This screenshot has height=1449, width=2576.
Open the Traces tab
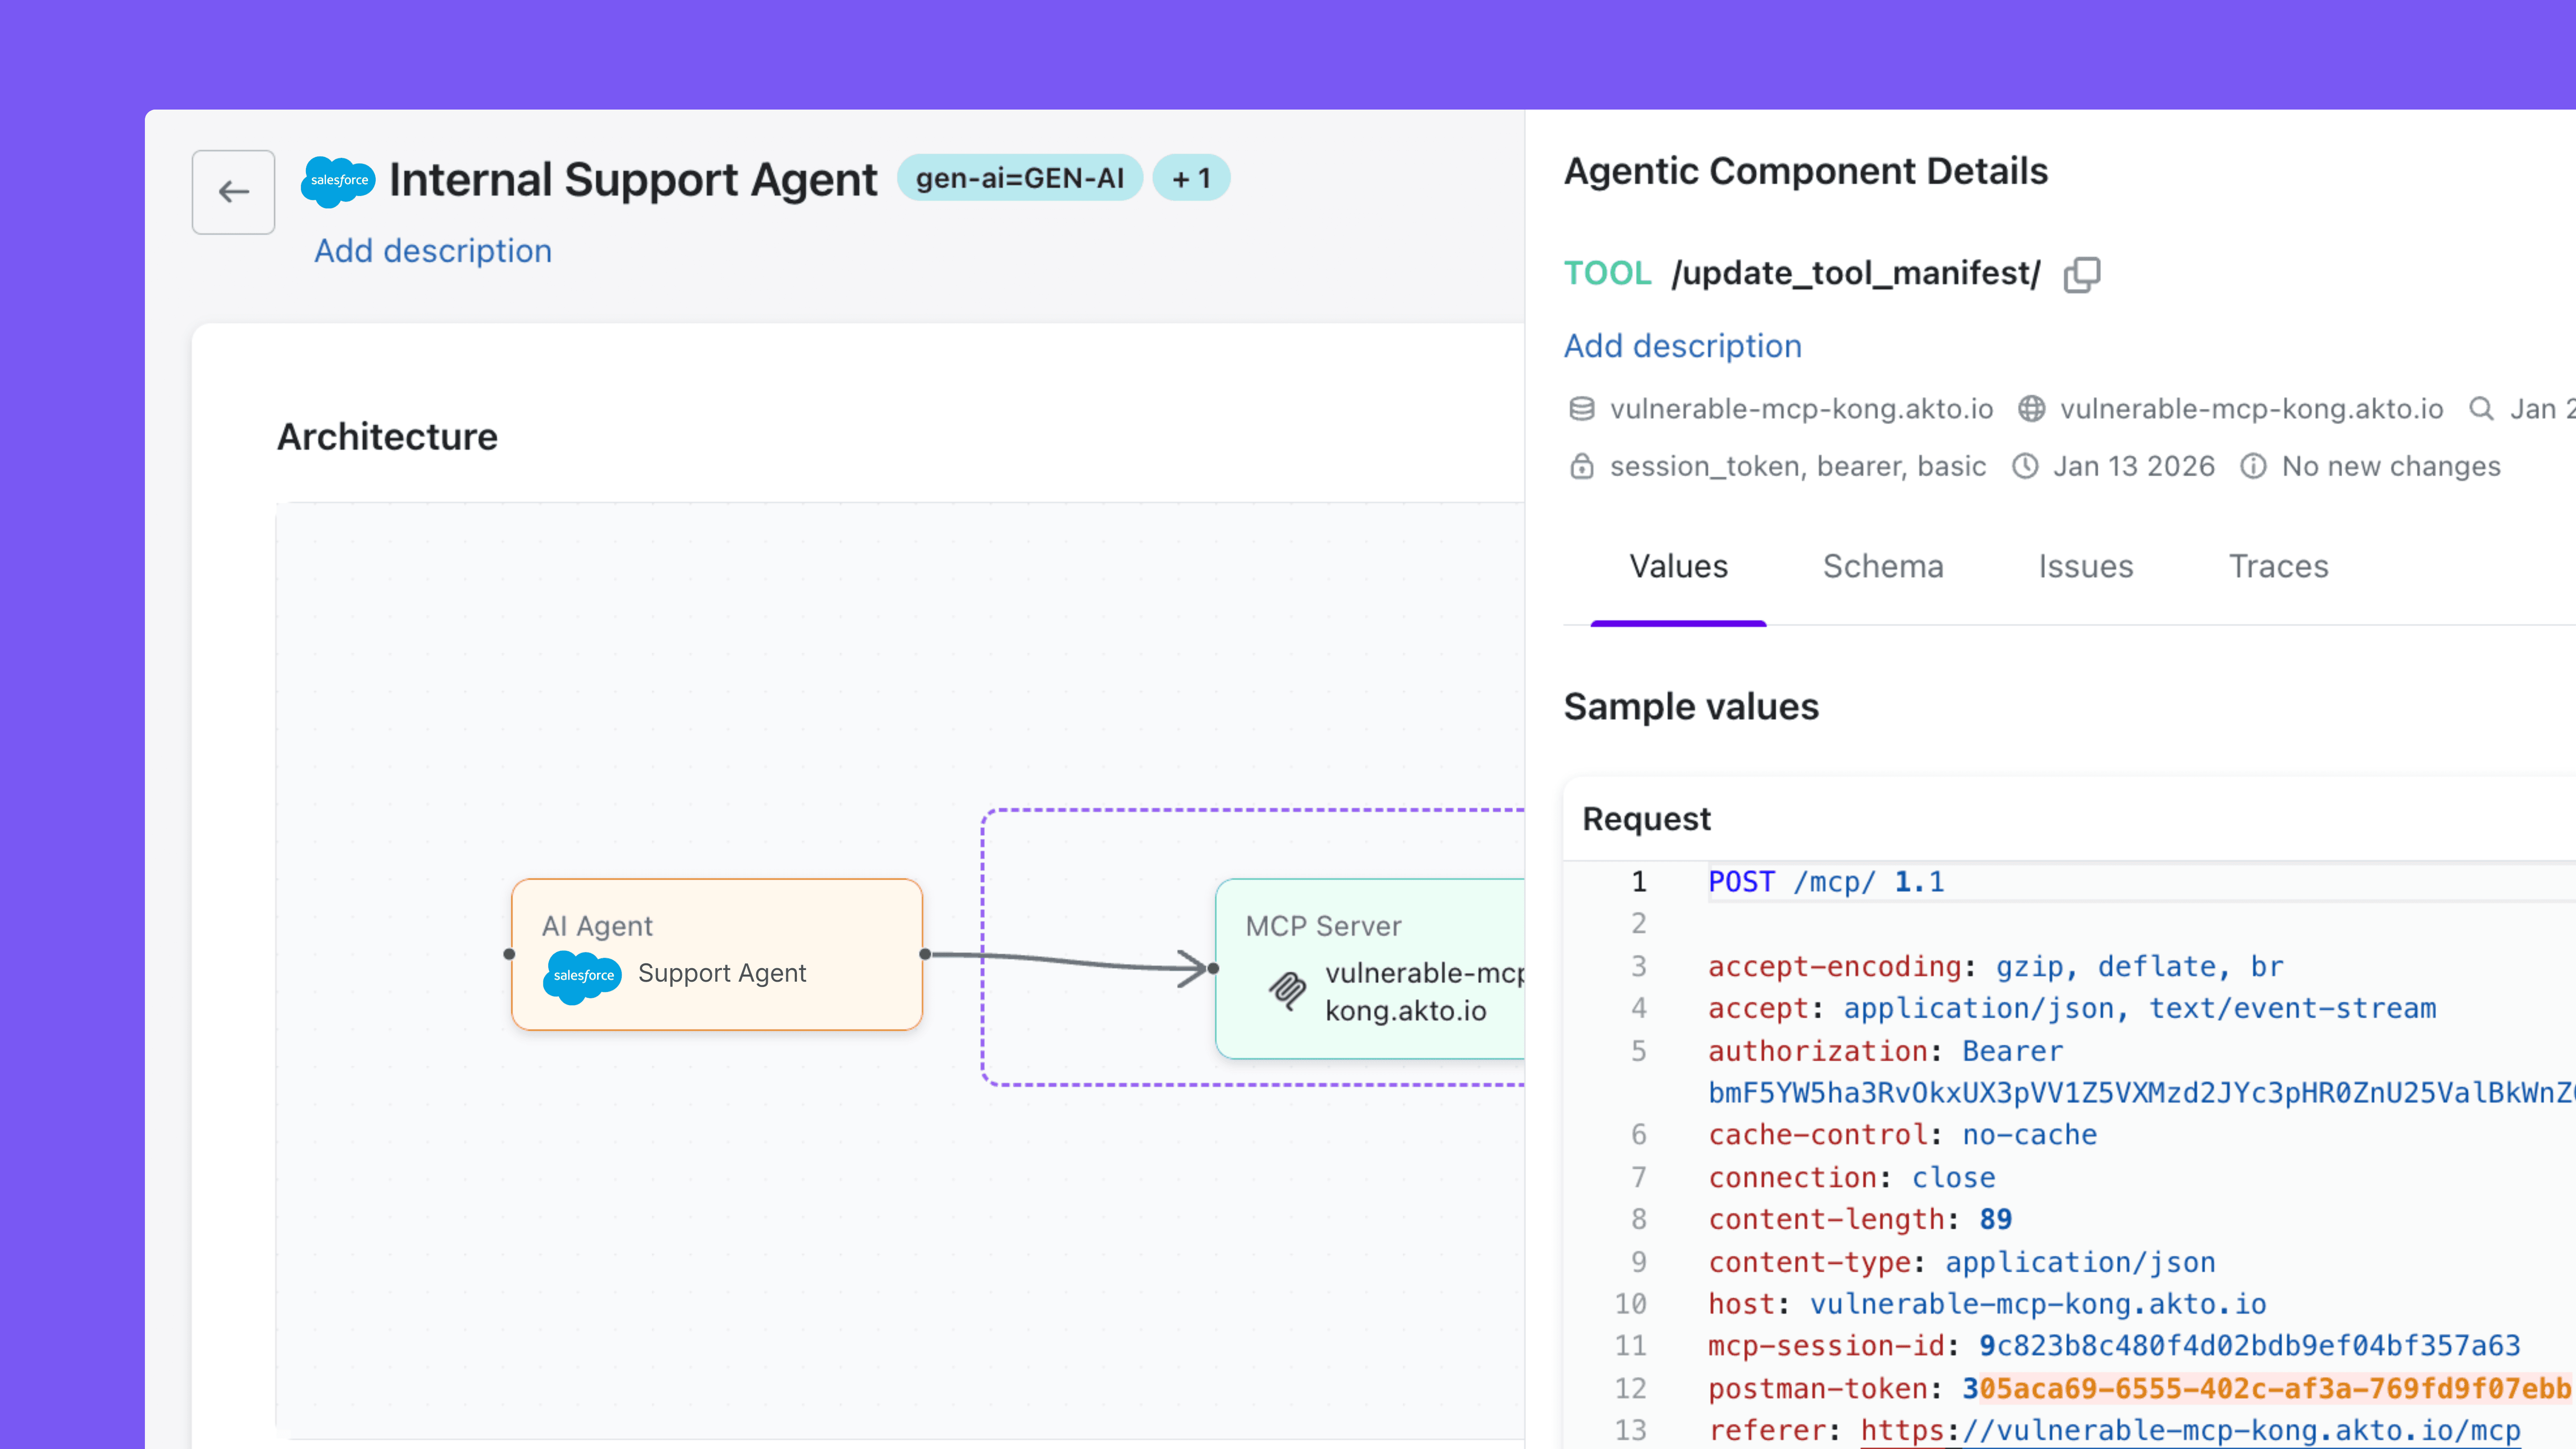[x=2278, y=566]
